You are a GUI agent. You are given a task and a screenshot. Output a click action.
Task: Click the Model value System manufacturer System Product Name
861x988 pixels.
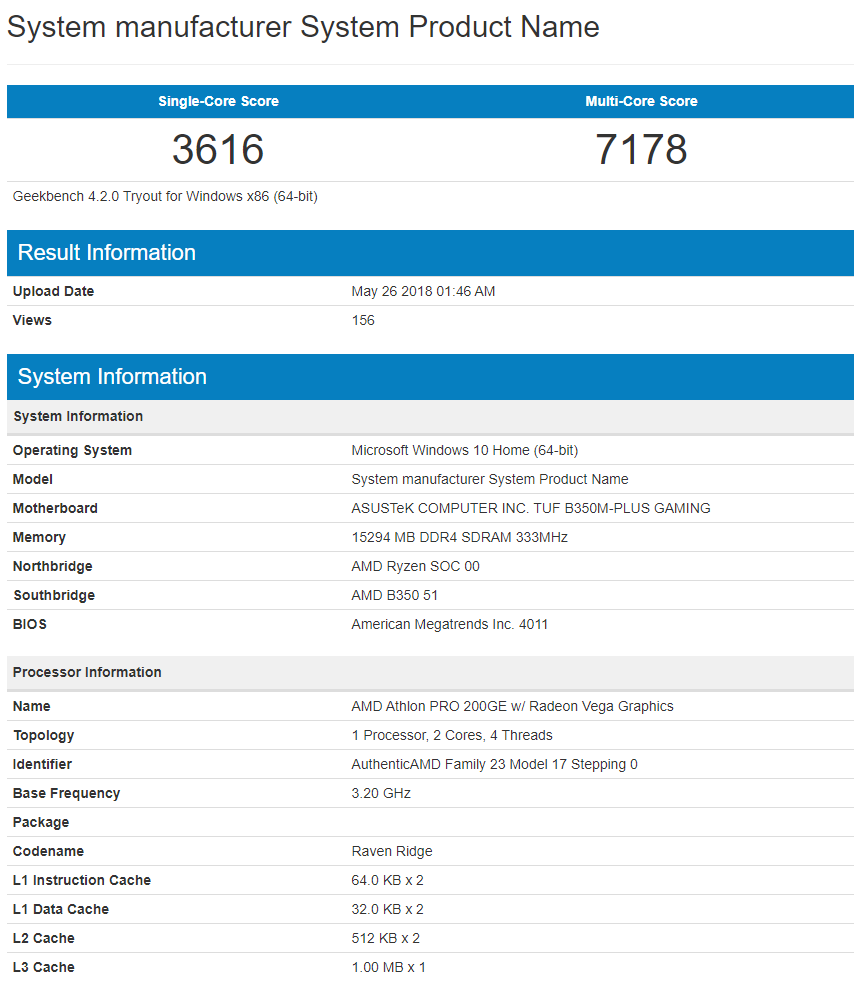point(490,480)
